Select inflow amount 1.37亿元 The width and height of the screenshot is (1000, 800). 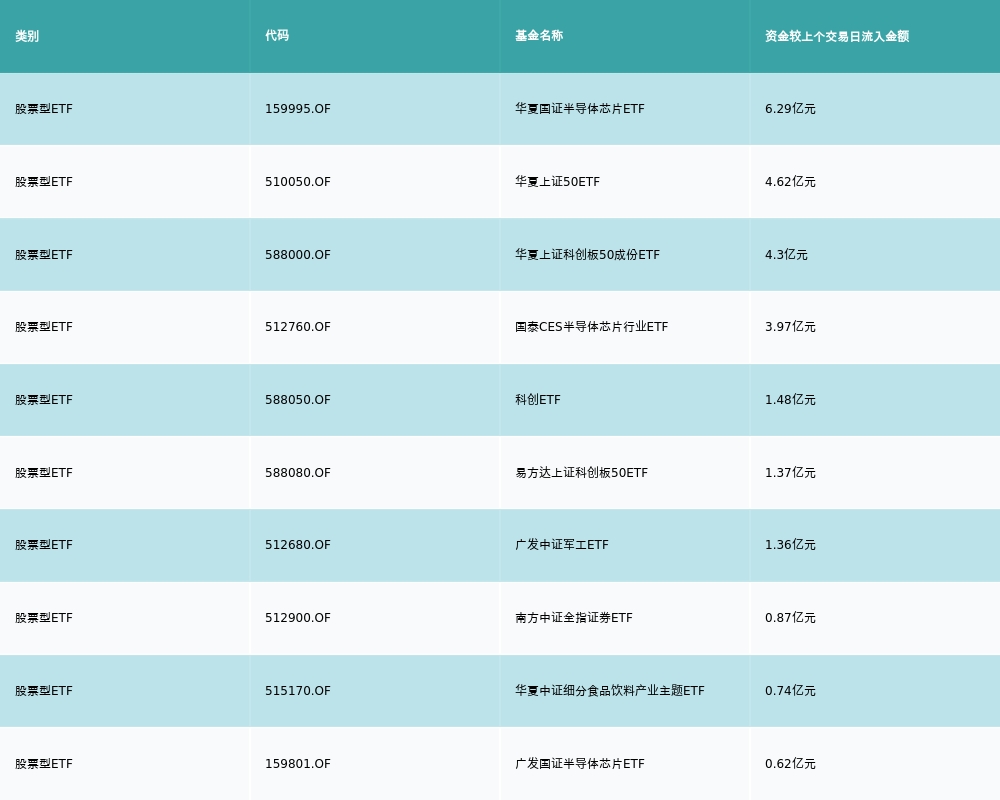(790, 473)
